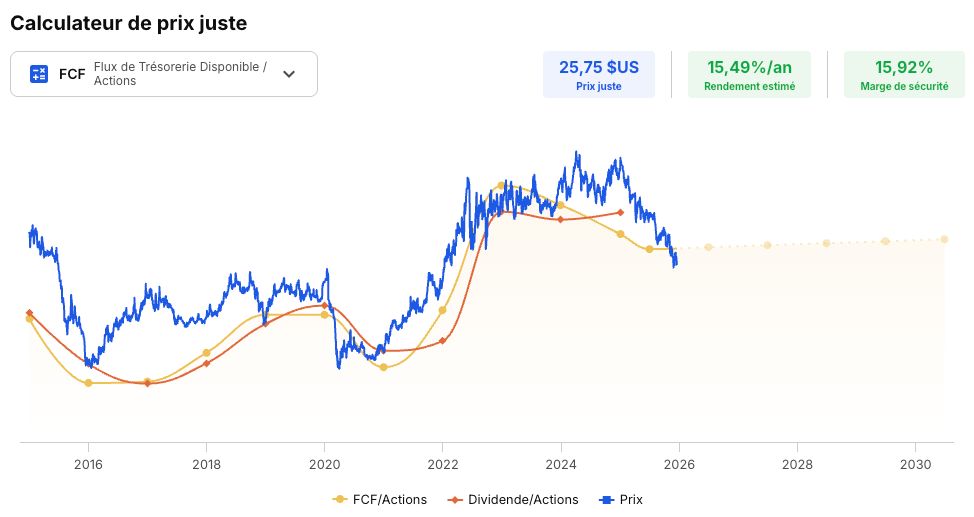This screenshot has height=517, width=974.
Task: Click the 2025 dividend diamond data point
Action: click(621, 213)
